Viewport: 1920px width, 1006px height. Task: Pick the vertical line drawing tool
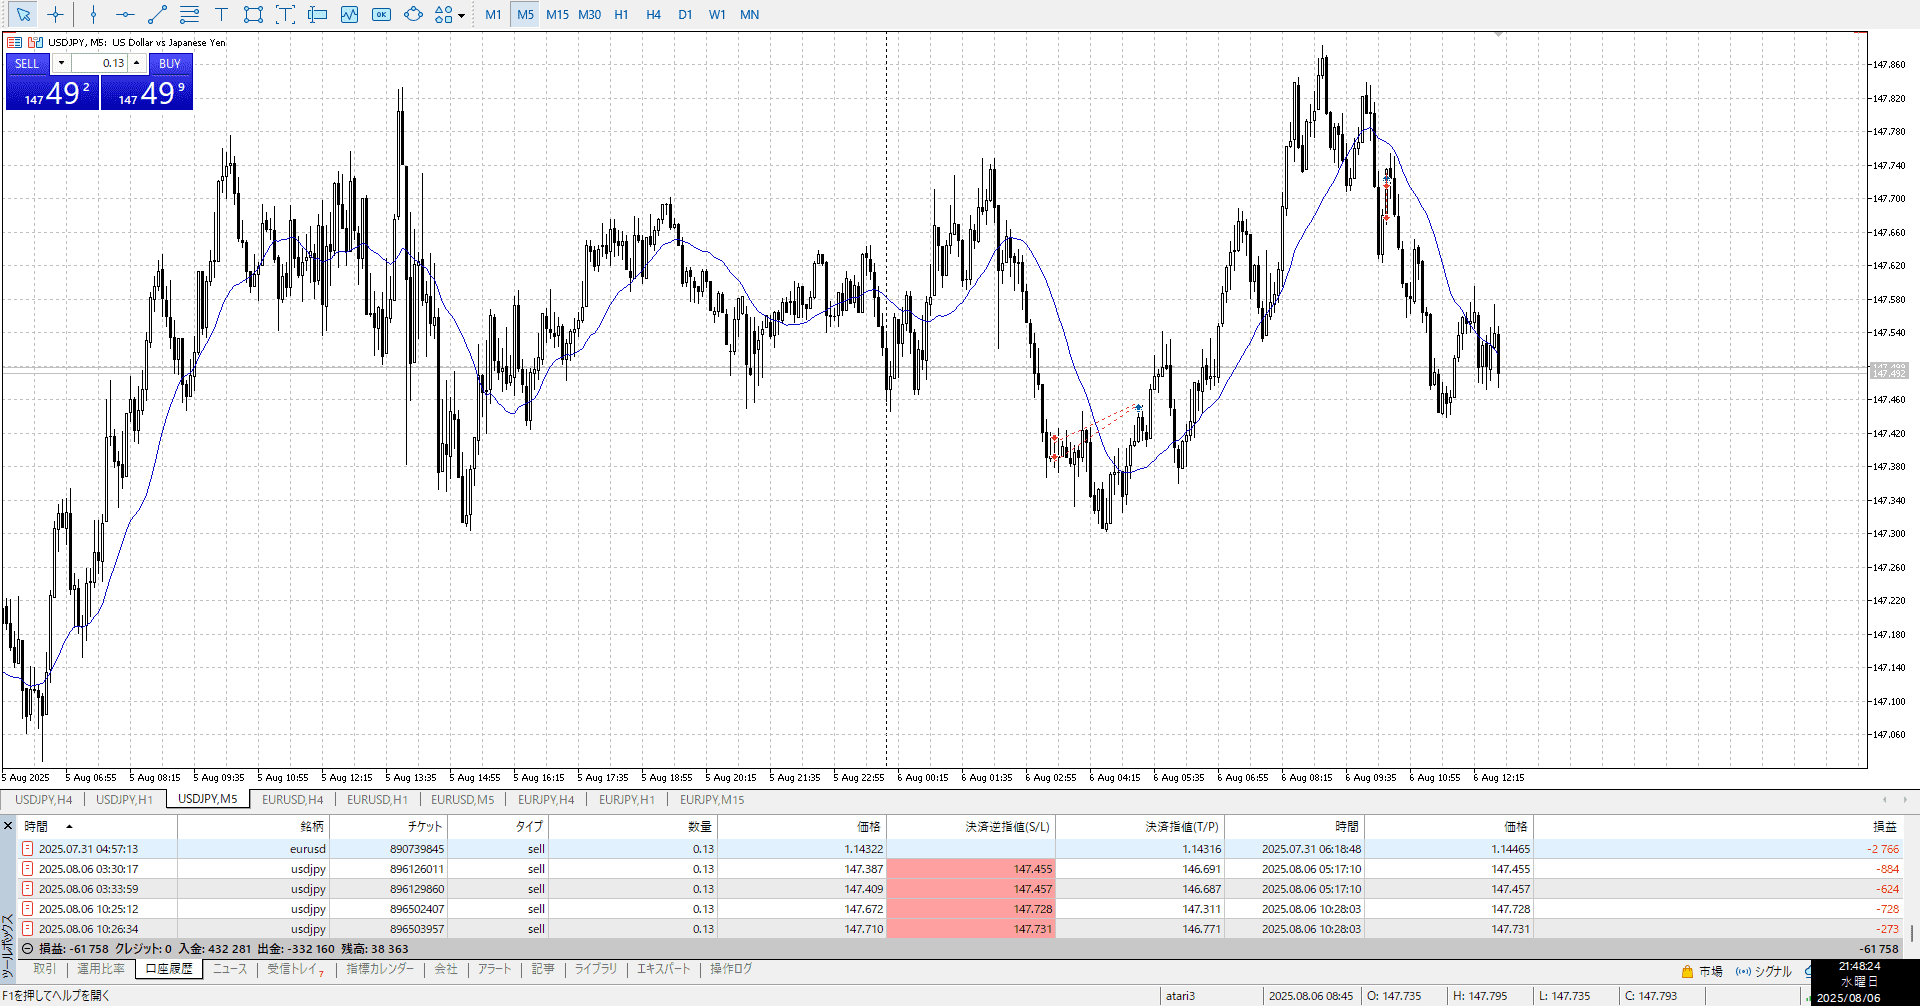coord(93,14)
